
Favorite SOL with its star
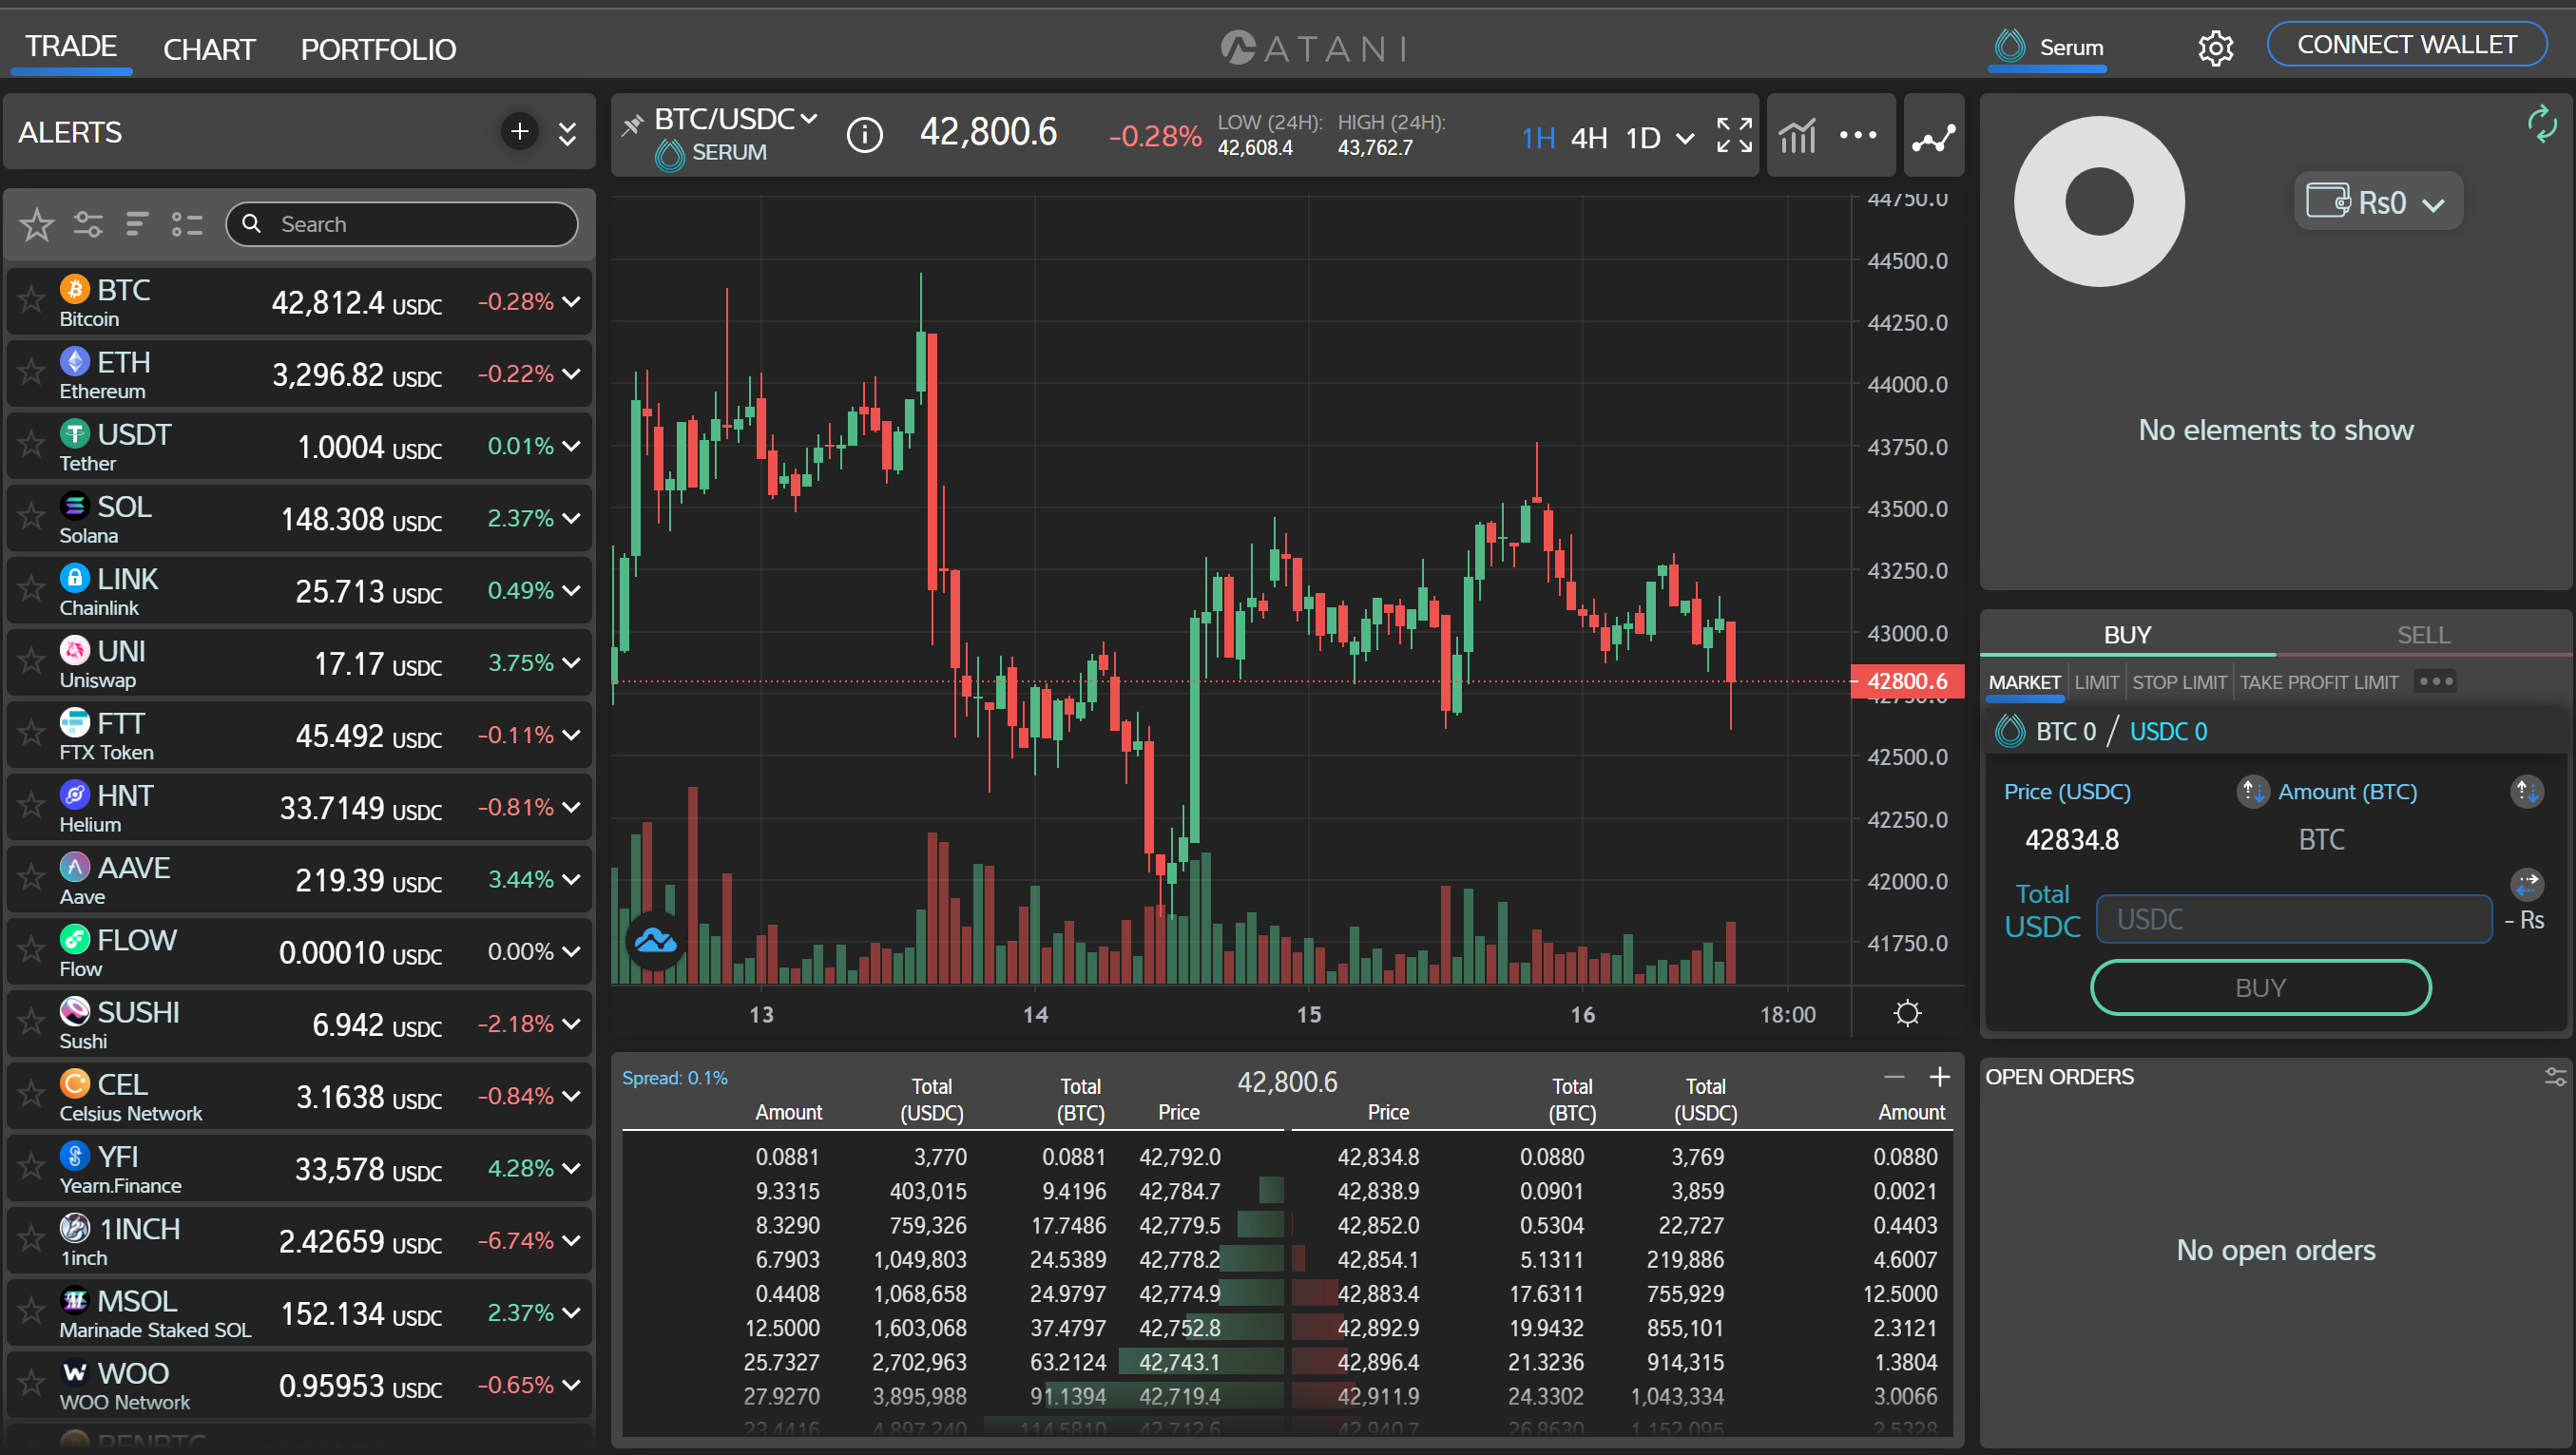pyautogui.click(x=32, y=517)
